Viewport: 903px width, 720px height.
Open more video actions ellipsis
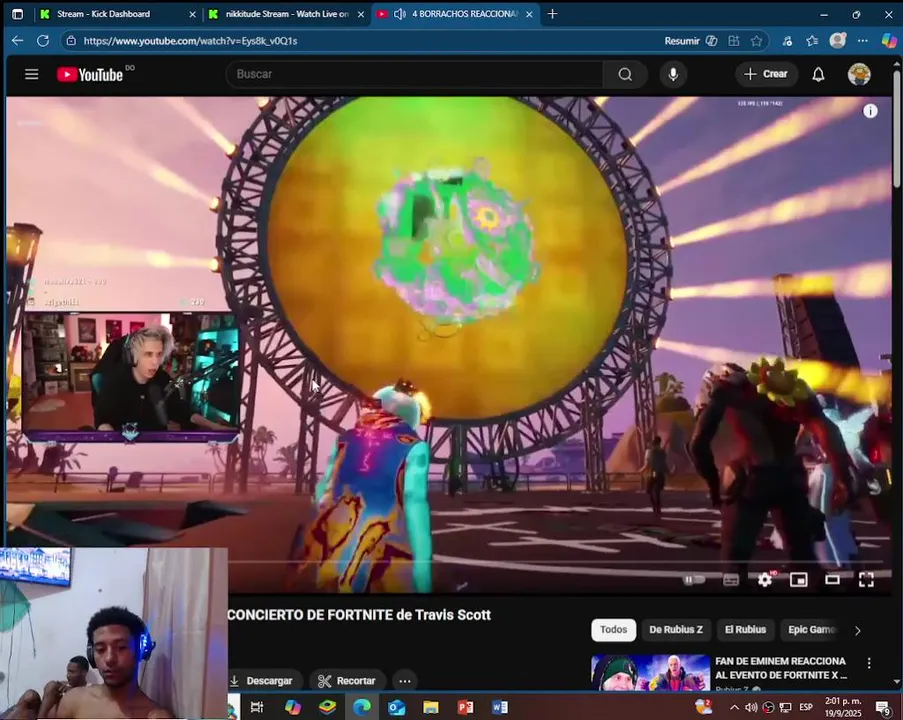pyautogui.click(x=405, y=681)
